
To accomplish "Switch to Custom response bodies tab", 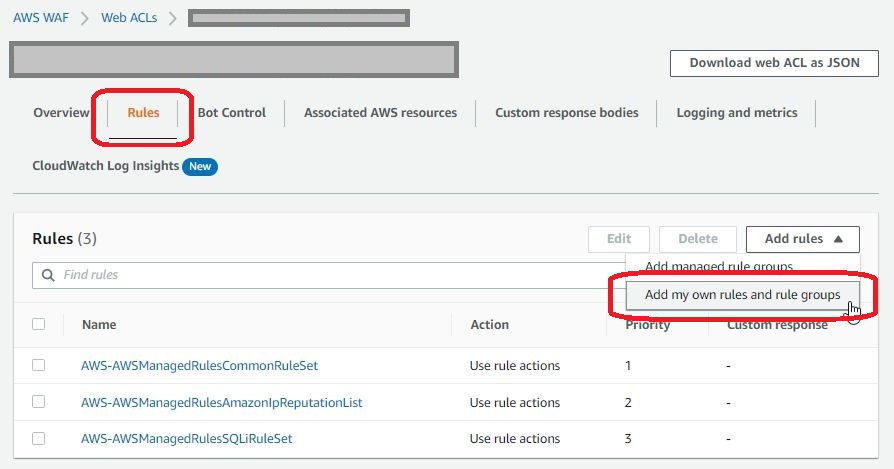I will (x=567, y=113).
